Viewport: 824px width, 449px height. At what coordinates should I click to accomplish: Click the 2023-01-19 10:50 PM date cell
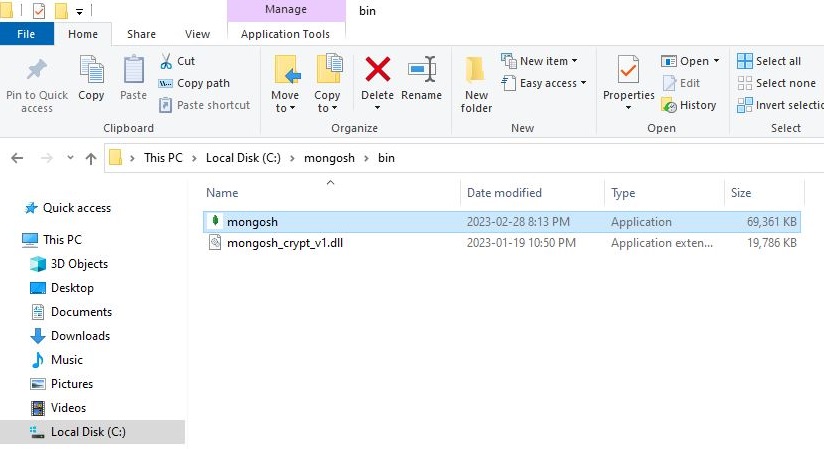click(521, 243)
